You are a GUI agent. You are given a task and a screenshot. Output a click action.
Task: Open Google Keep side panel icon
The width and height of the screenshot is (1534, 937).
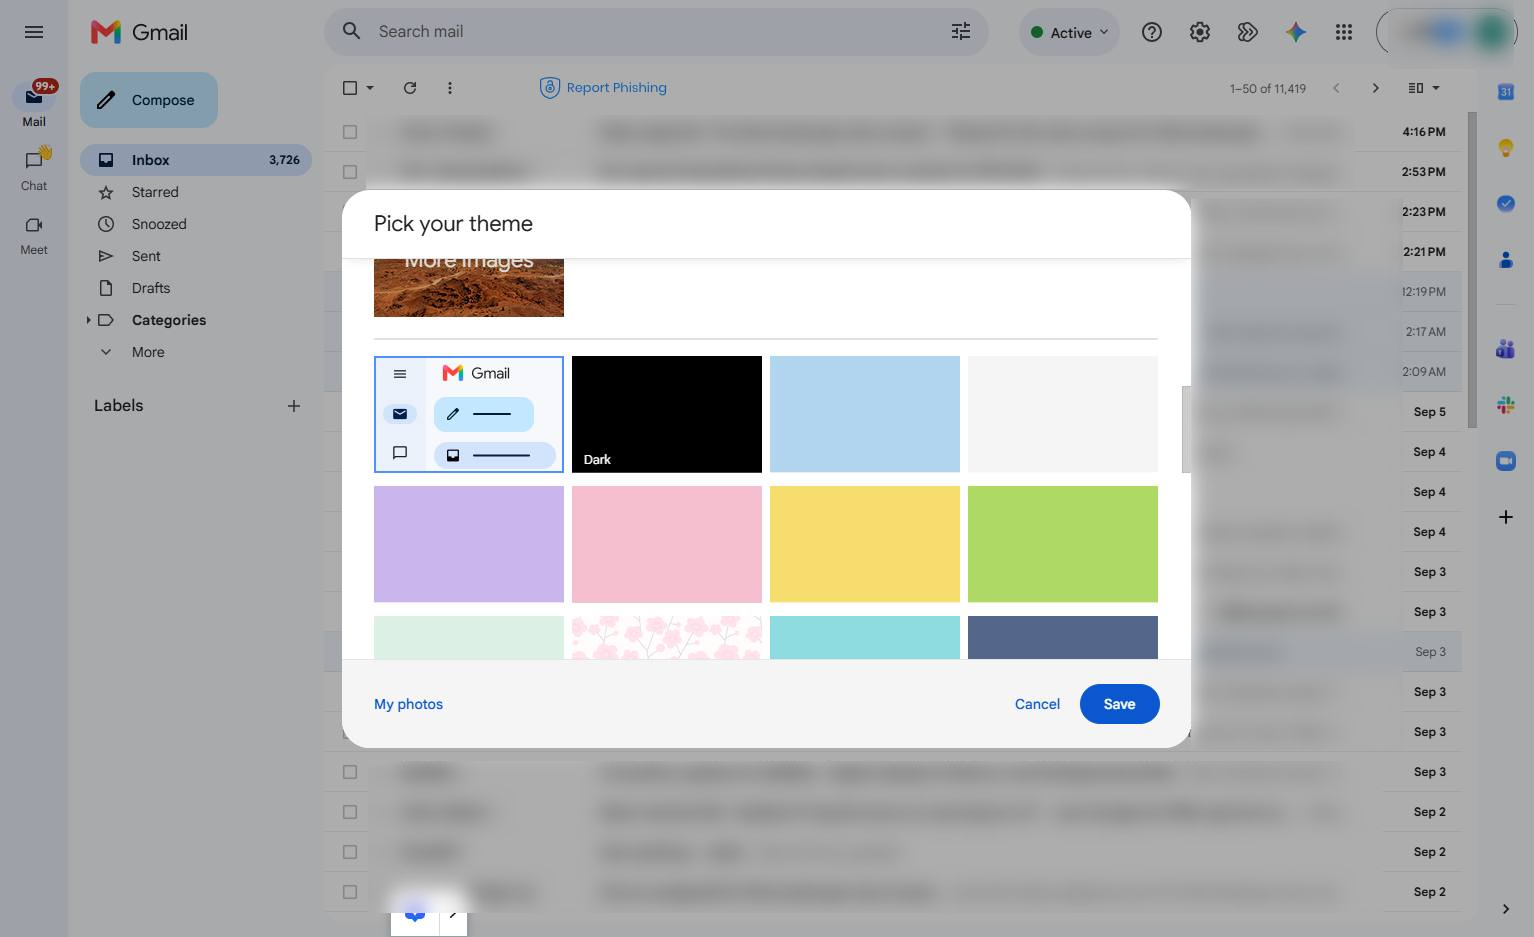[1506, 148]
